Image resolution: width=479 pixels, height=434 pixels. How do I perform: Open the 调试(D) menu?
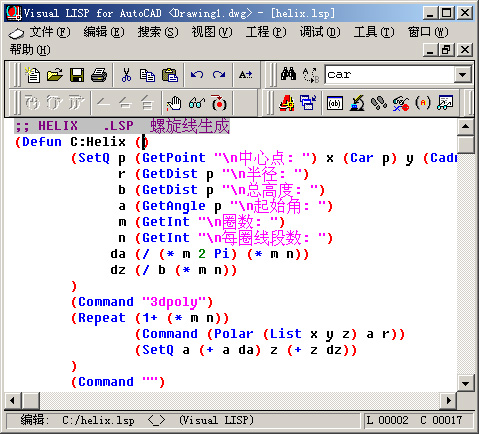click(320, 32)
